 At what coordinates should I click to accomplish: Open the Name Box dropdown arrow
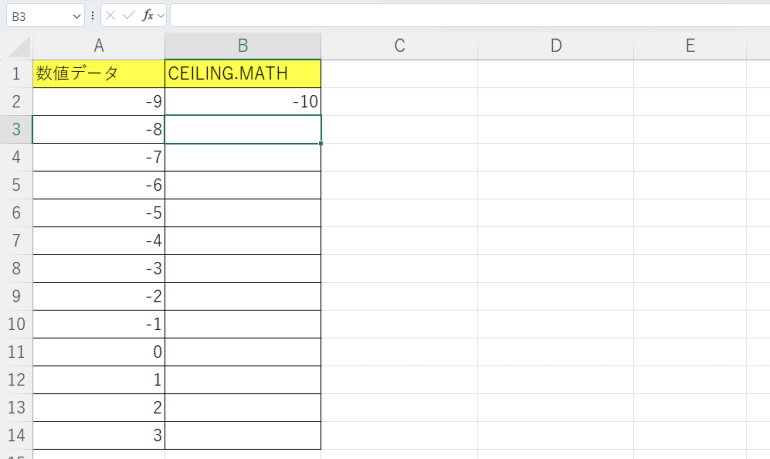click(x=77, y=16)
